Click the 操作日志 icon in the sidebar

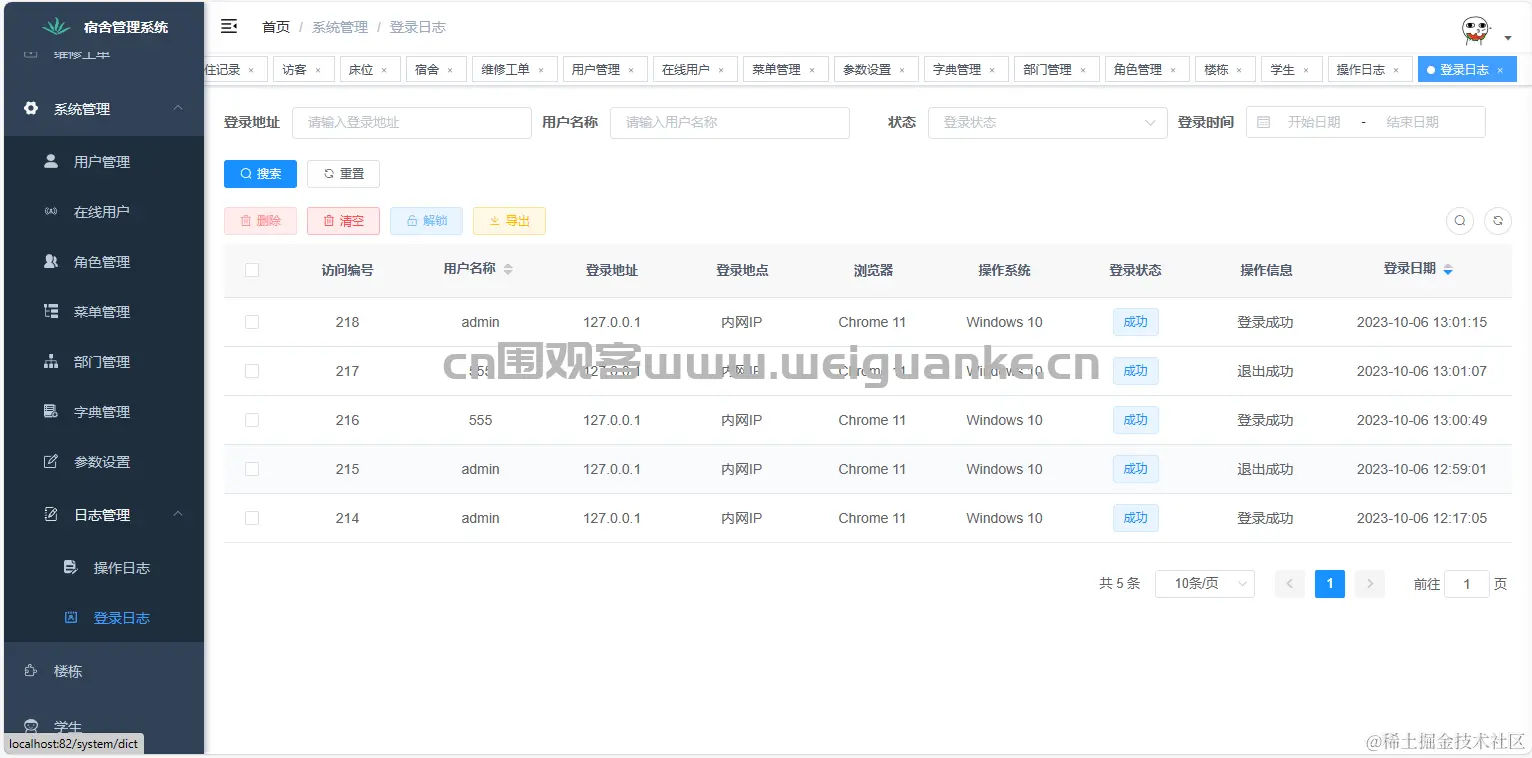click(x=70, y=567)
